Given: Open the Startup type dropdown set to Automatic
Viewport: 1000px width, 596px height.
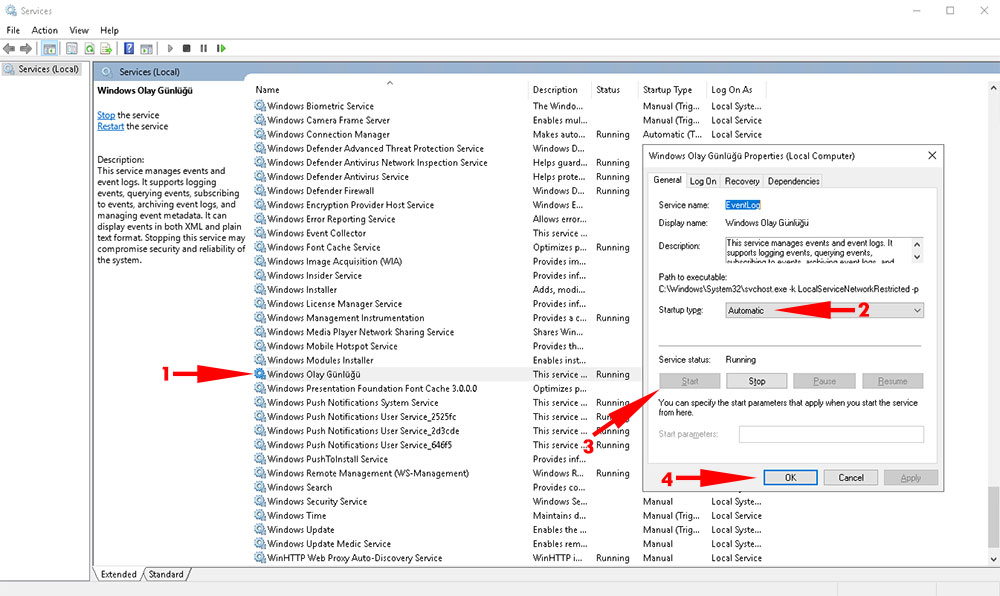Looking at the screenshot, I should [x=824, y=310].
